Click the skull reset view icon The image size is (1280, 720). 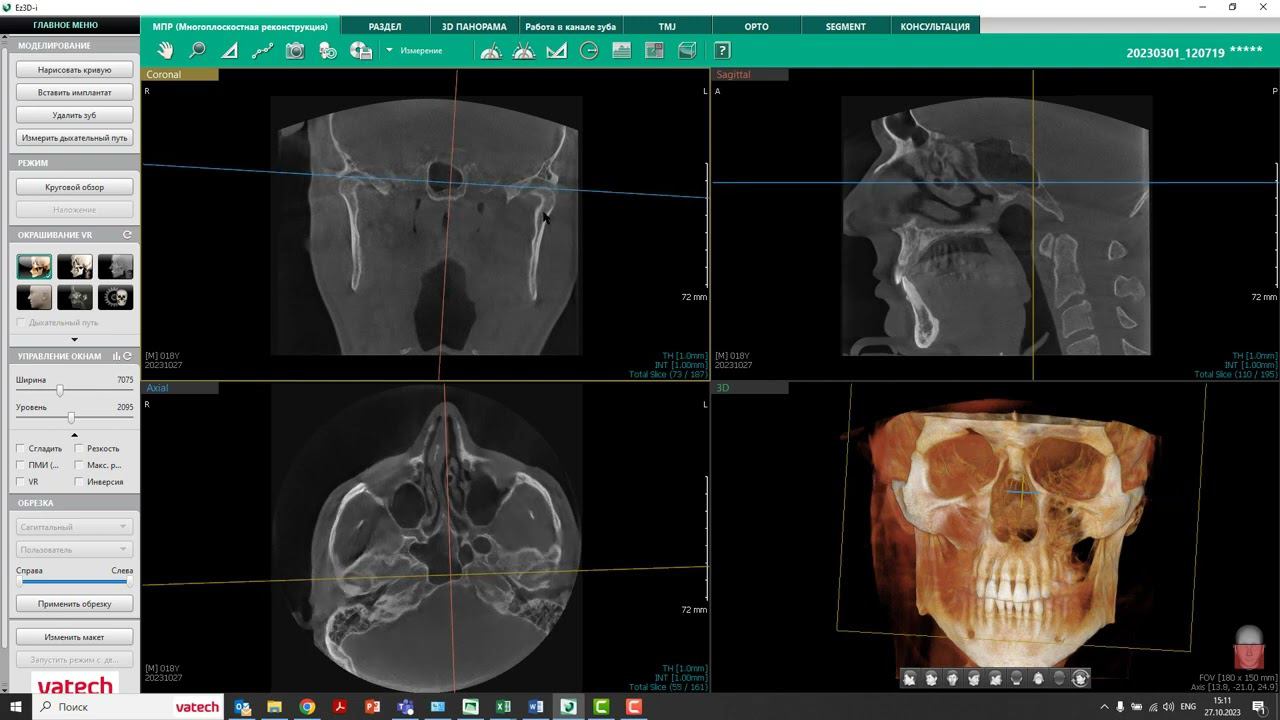pos(328,50)
